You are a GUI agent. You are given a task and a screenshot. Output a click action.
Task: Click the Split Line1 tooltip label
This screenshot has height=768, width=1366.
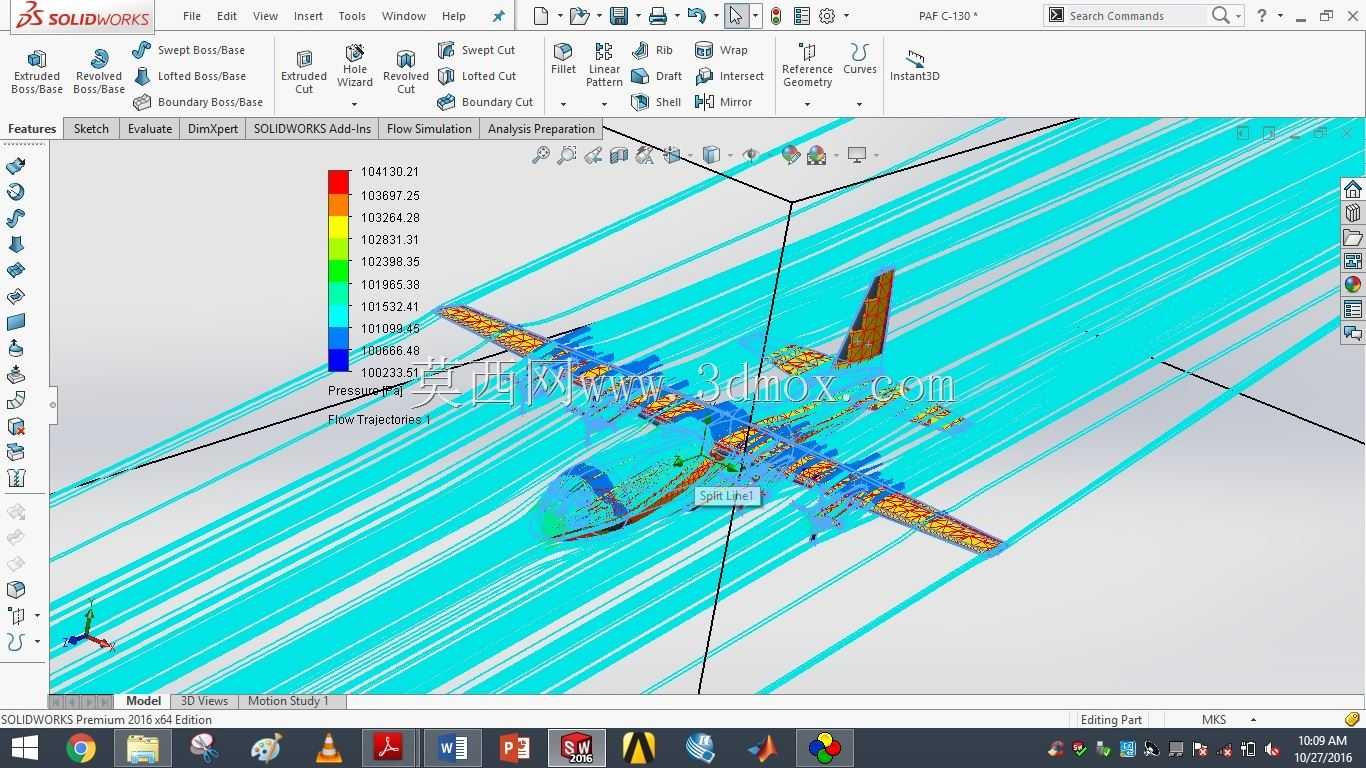coord(727,496)
